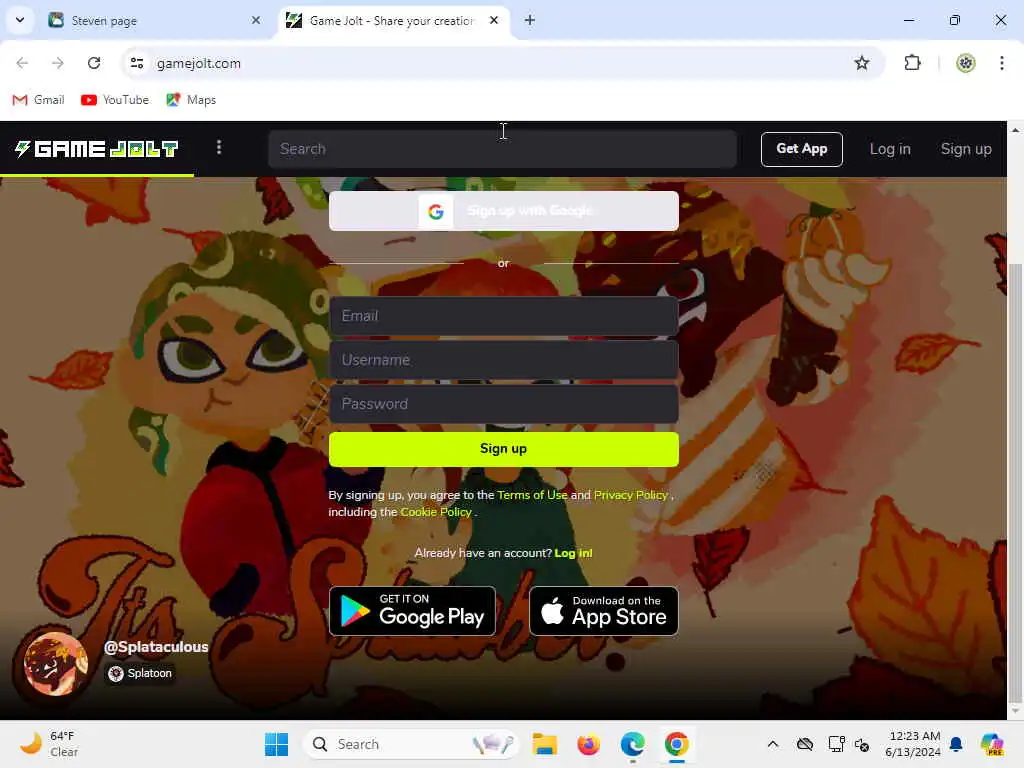
Task: Launch Firefox from the taskbar
Action: point(588,744)
